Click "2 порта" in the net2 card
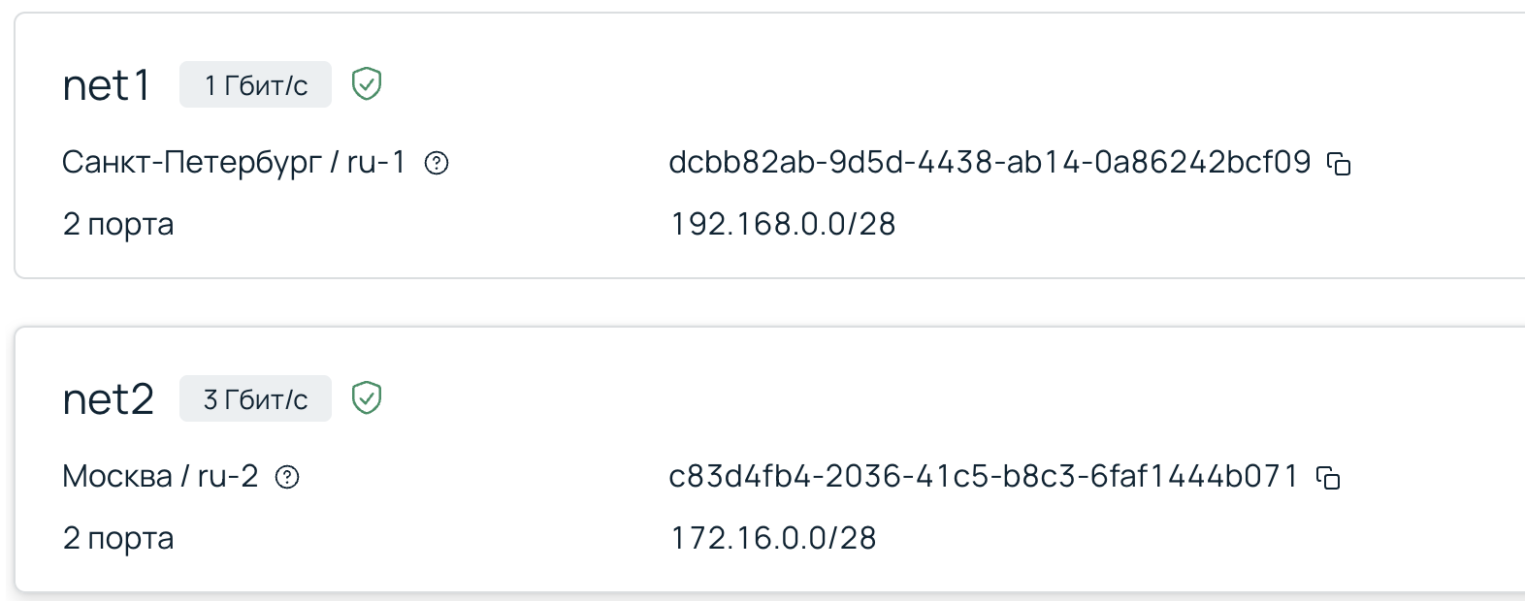The width and height of the screenshot is (1525, 601). tap(118, 538)
